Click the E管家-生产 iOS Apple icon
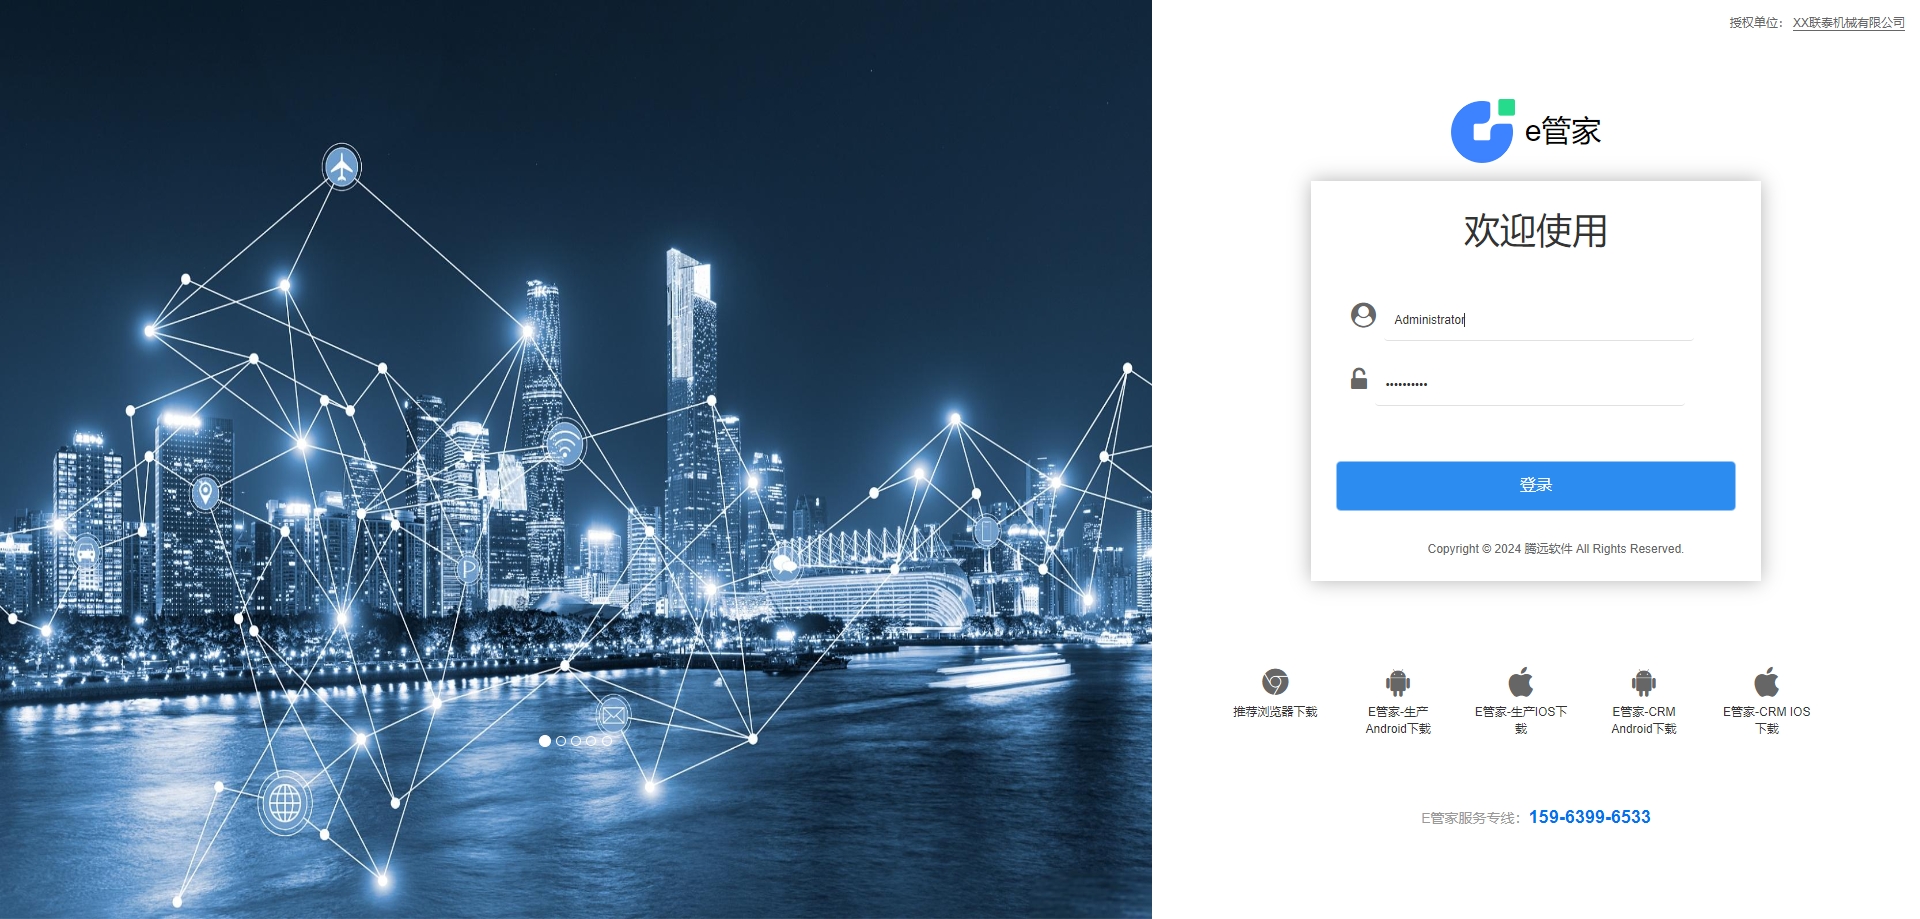1920x919 pixels. point(1521,682)
